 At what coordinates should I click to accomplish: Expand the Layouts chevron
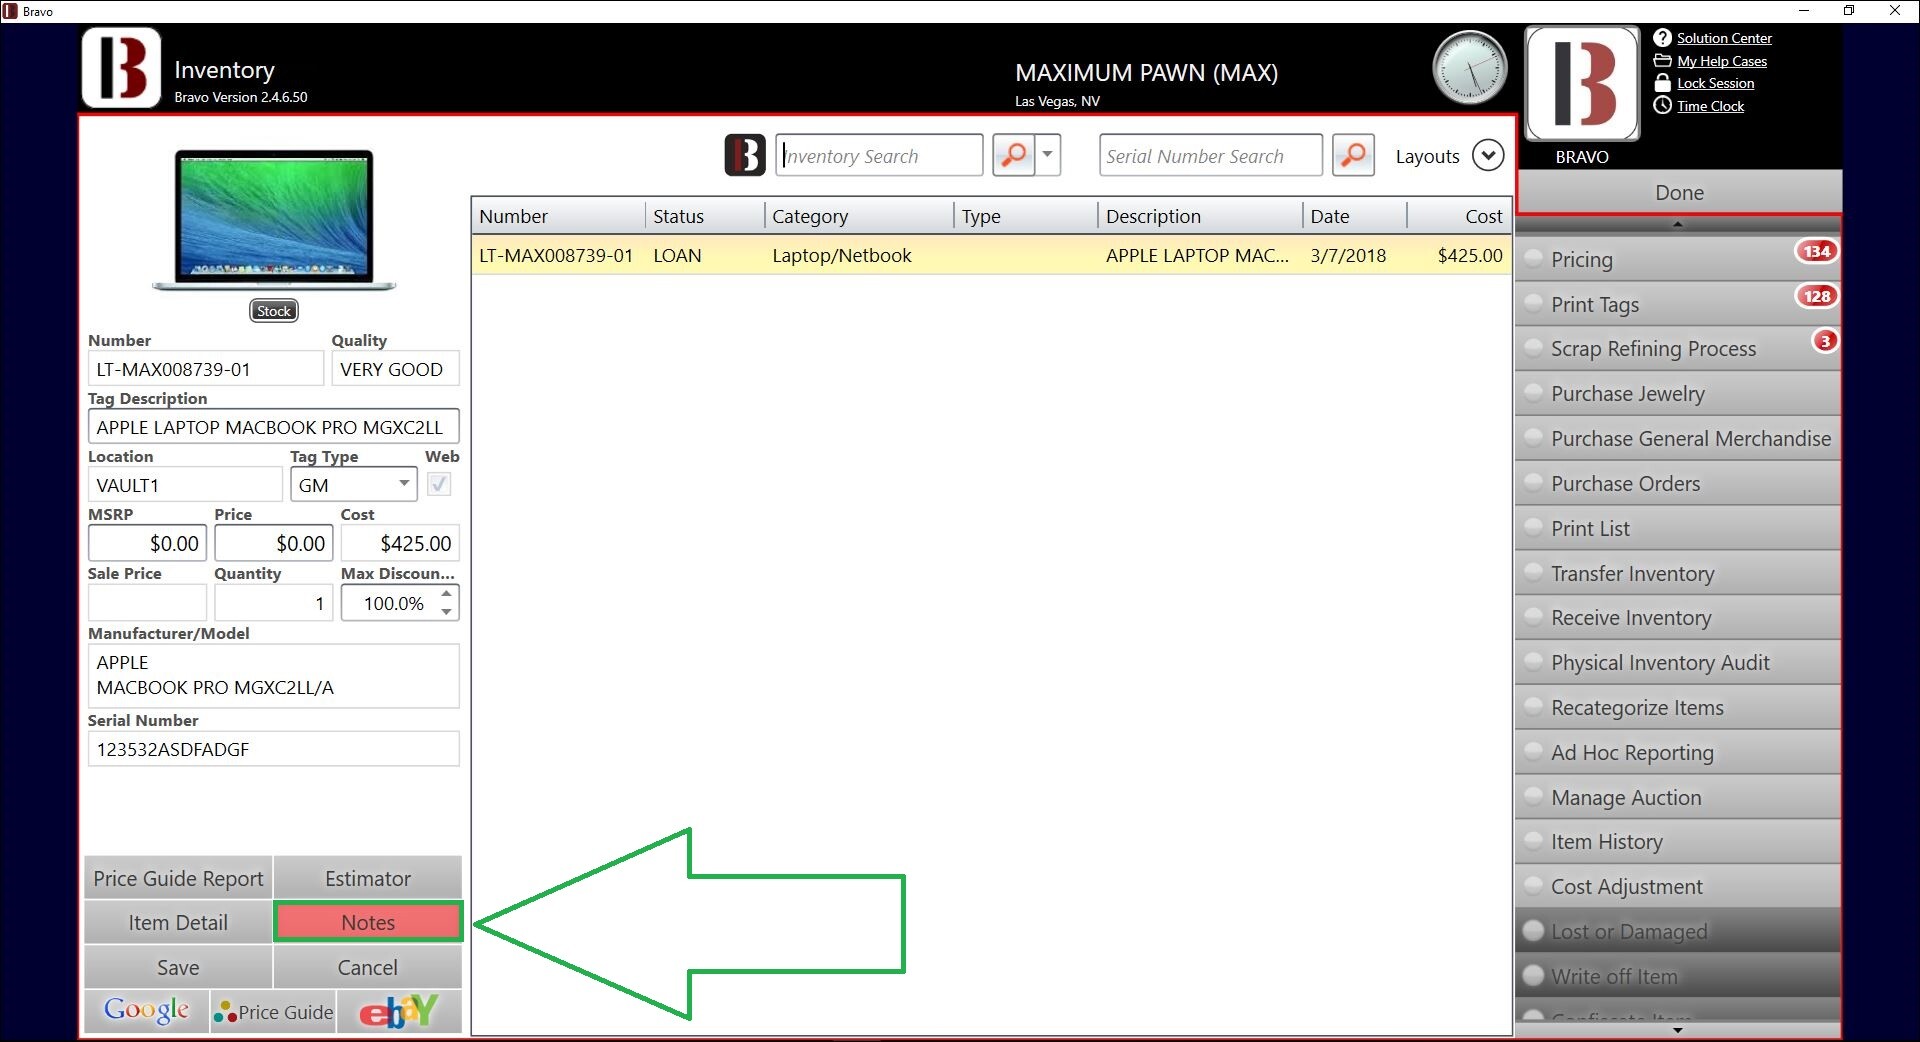click(1488, 155)
